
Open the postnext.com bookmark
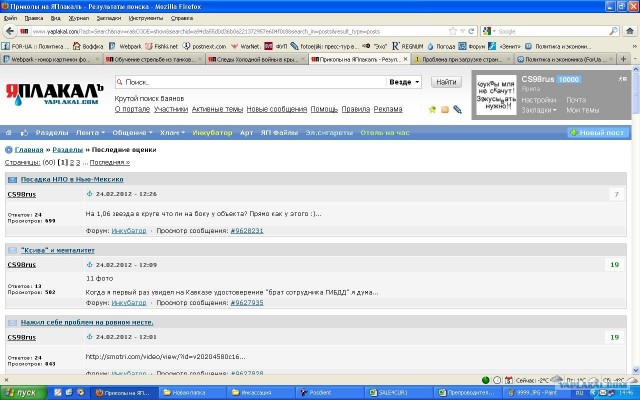tap(204, 46)
